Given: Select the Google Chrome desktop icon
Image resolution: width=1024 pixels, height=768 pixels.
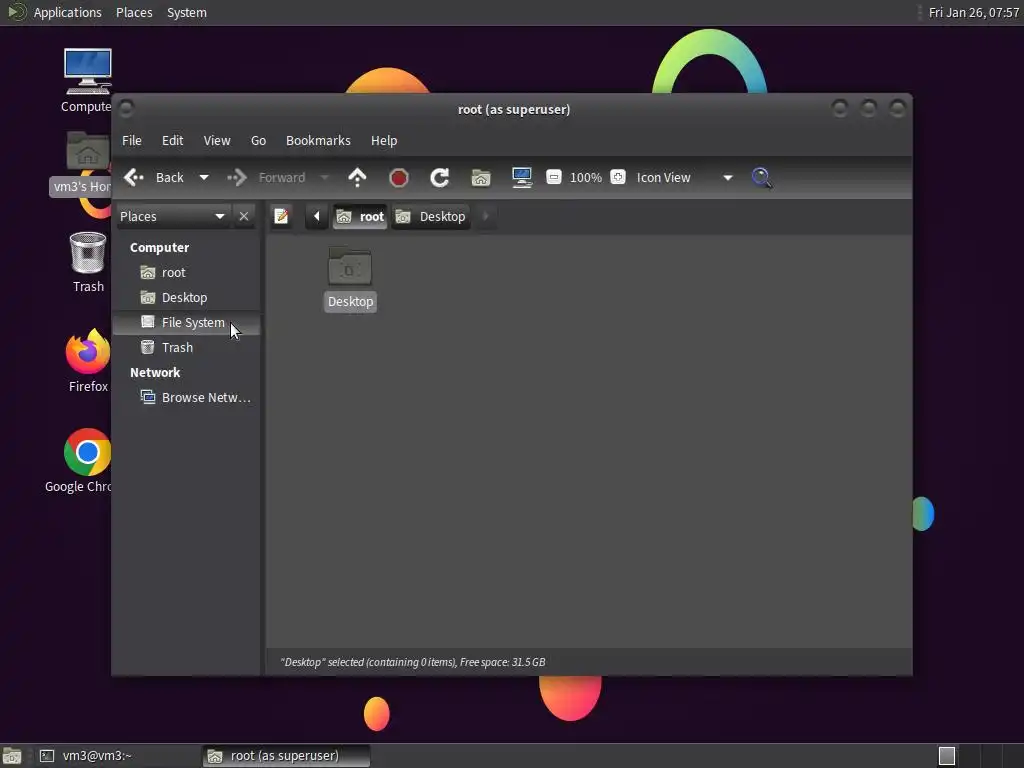Looking at the screenshot, I should (x=78, y=461).
